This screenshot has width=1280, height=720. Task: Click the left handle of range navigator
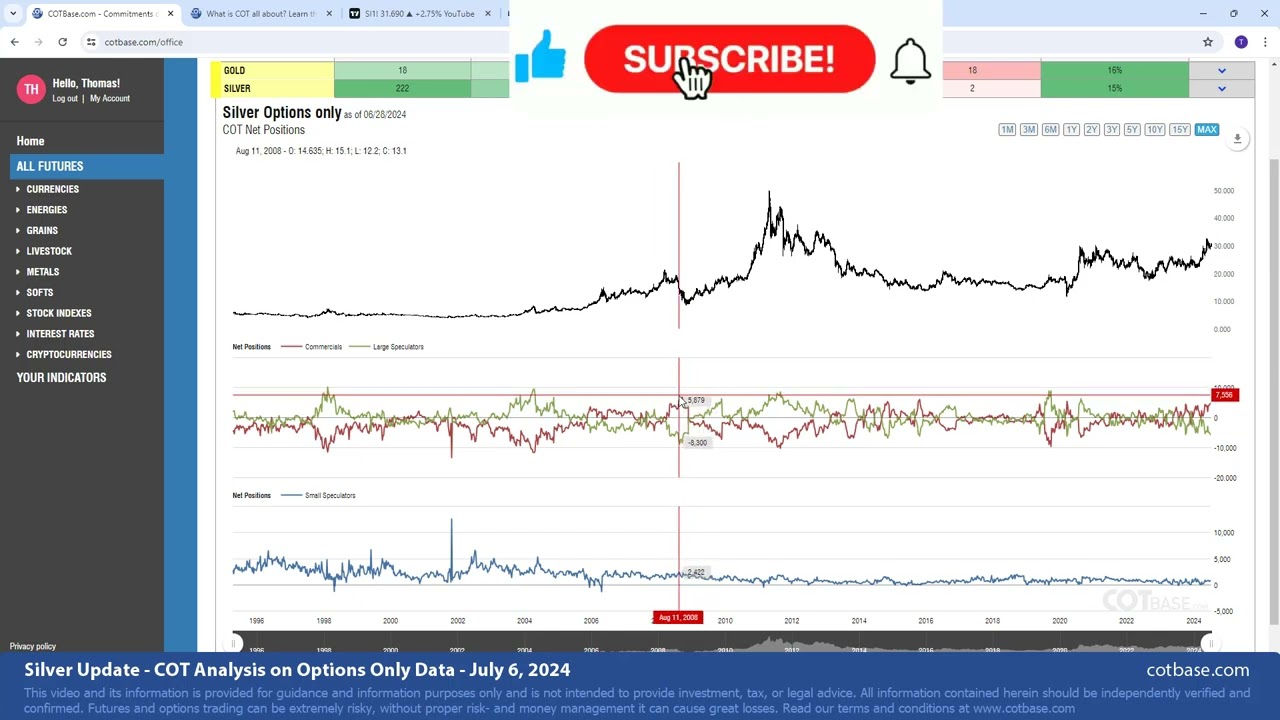[234, 644]
